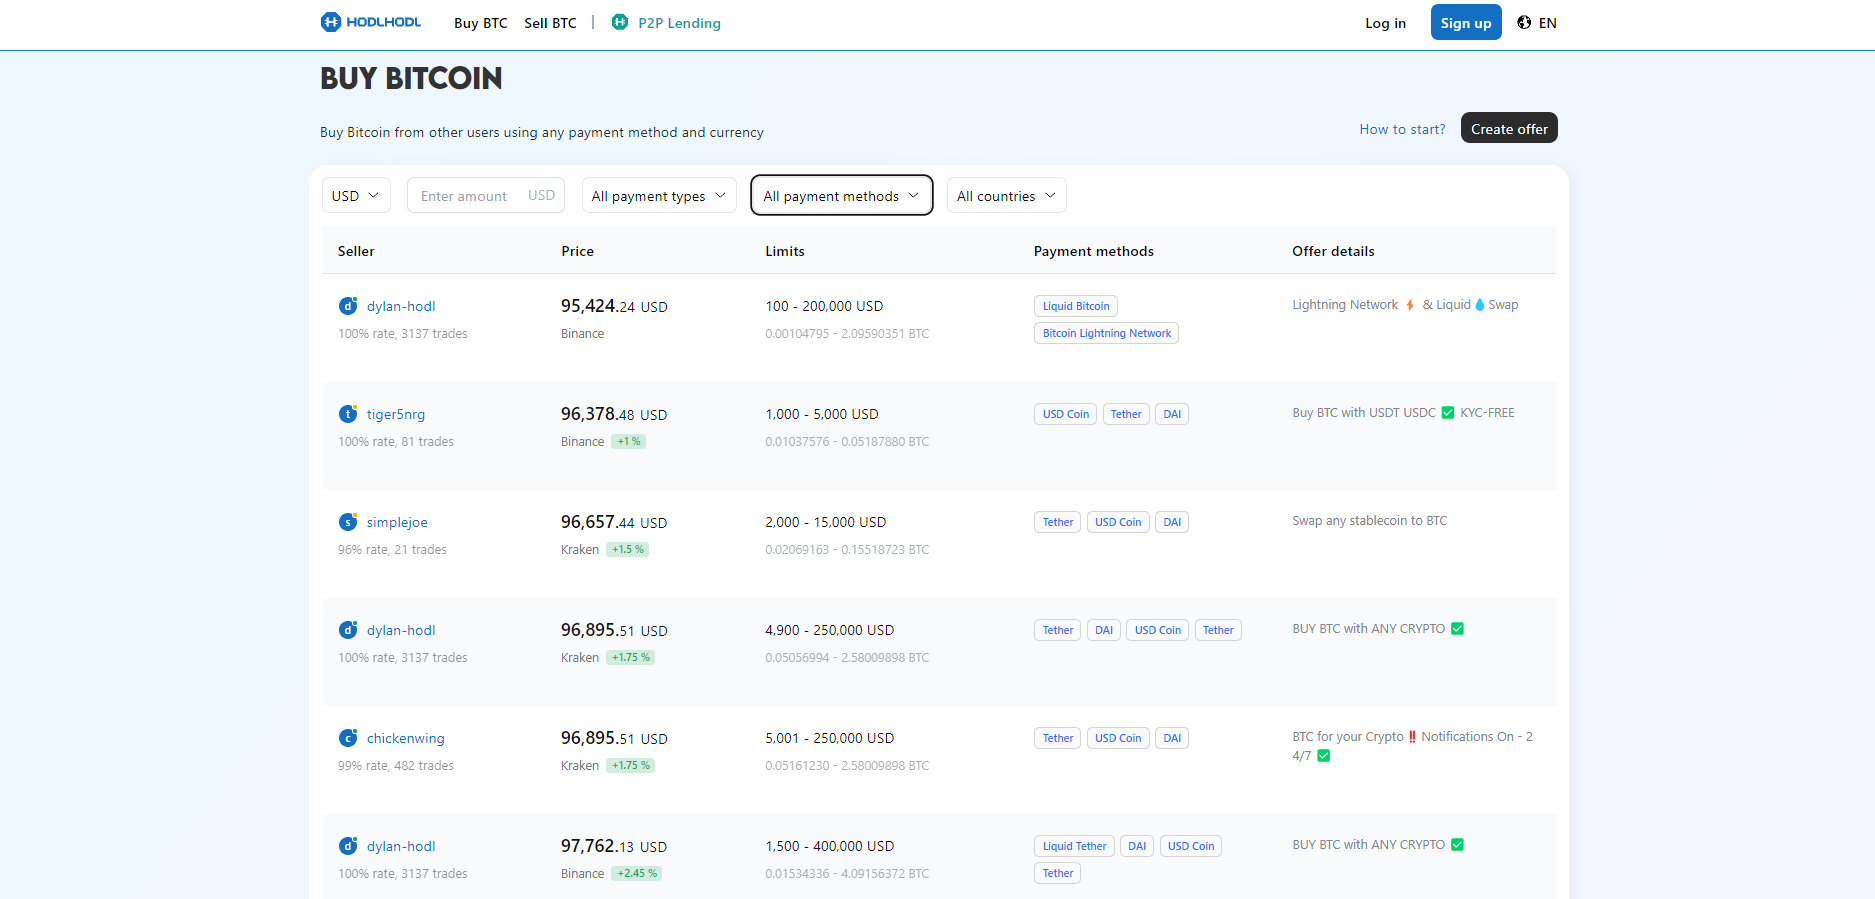The width and height of the screenshot is (1875, 899).
Task: Click the globe language icon
Action: point(1524,22)
